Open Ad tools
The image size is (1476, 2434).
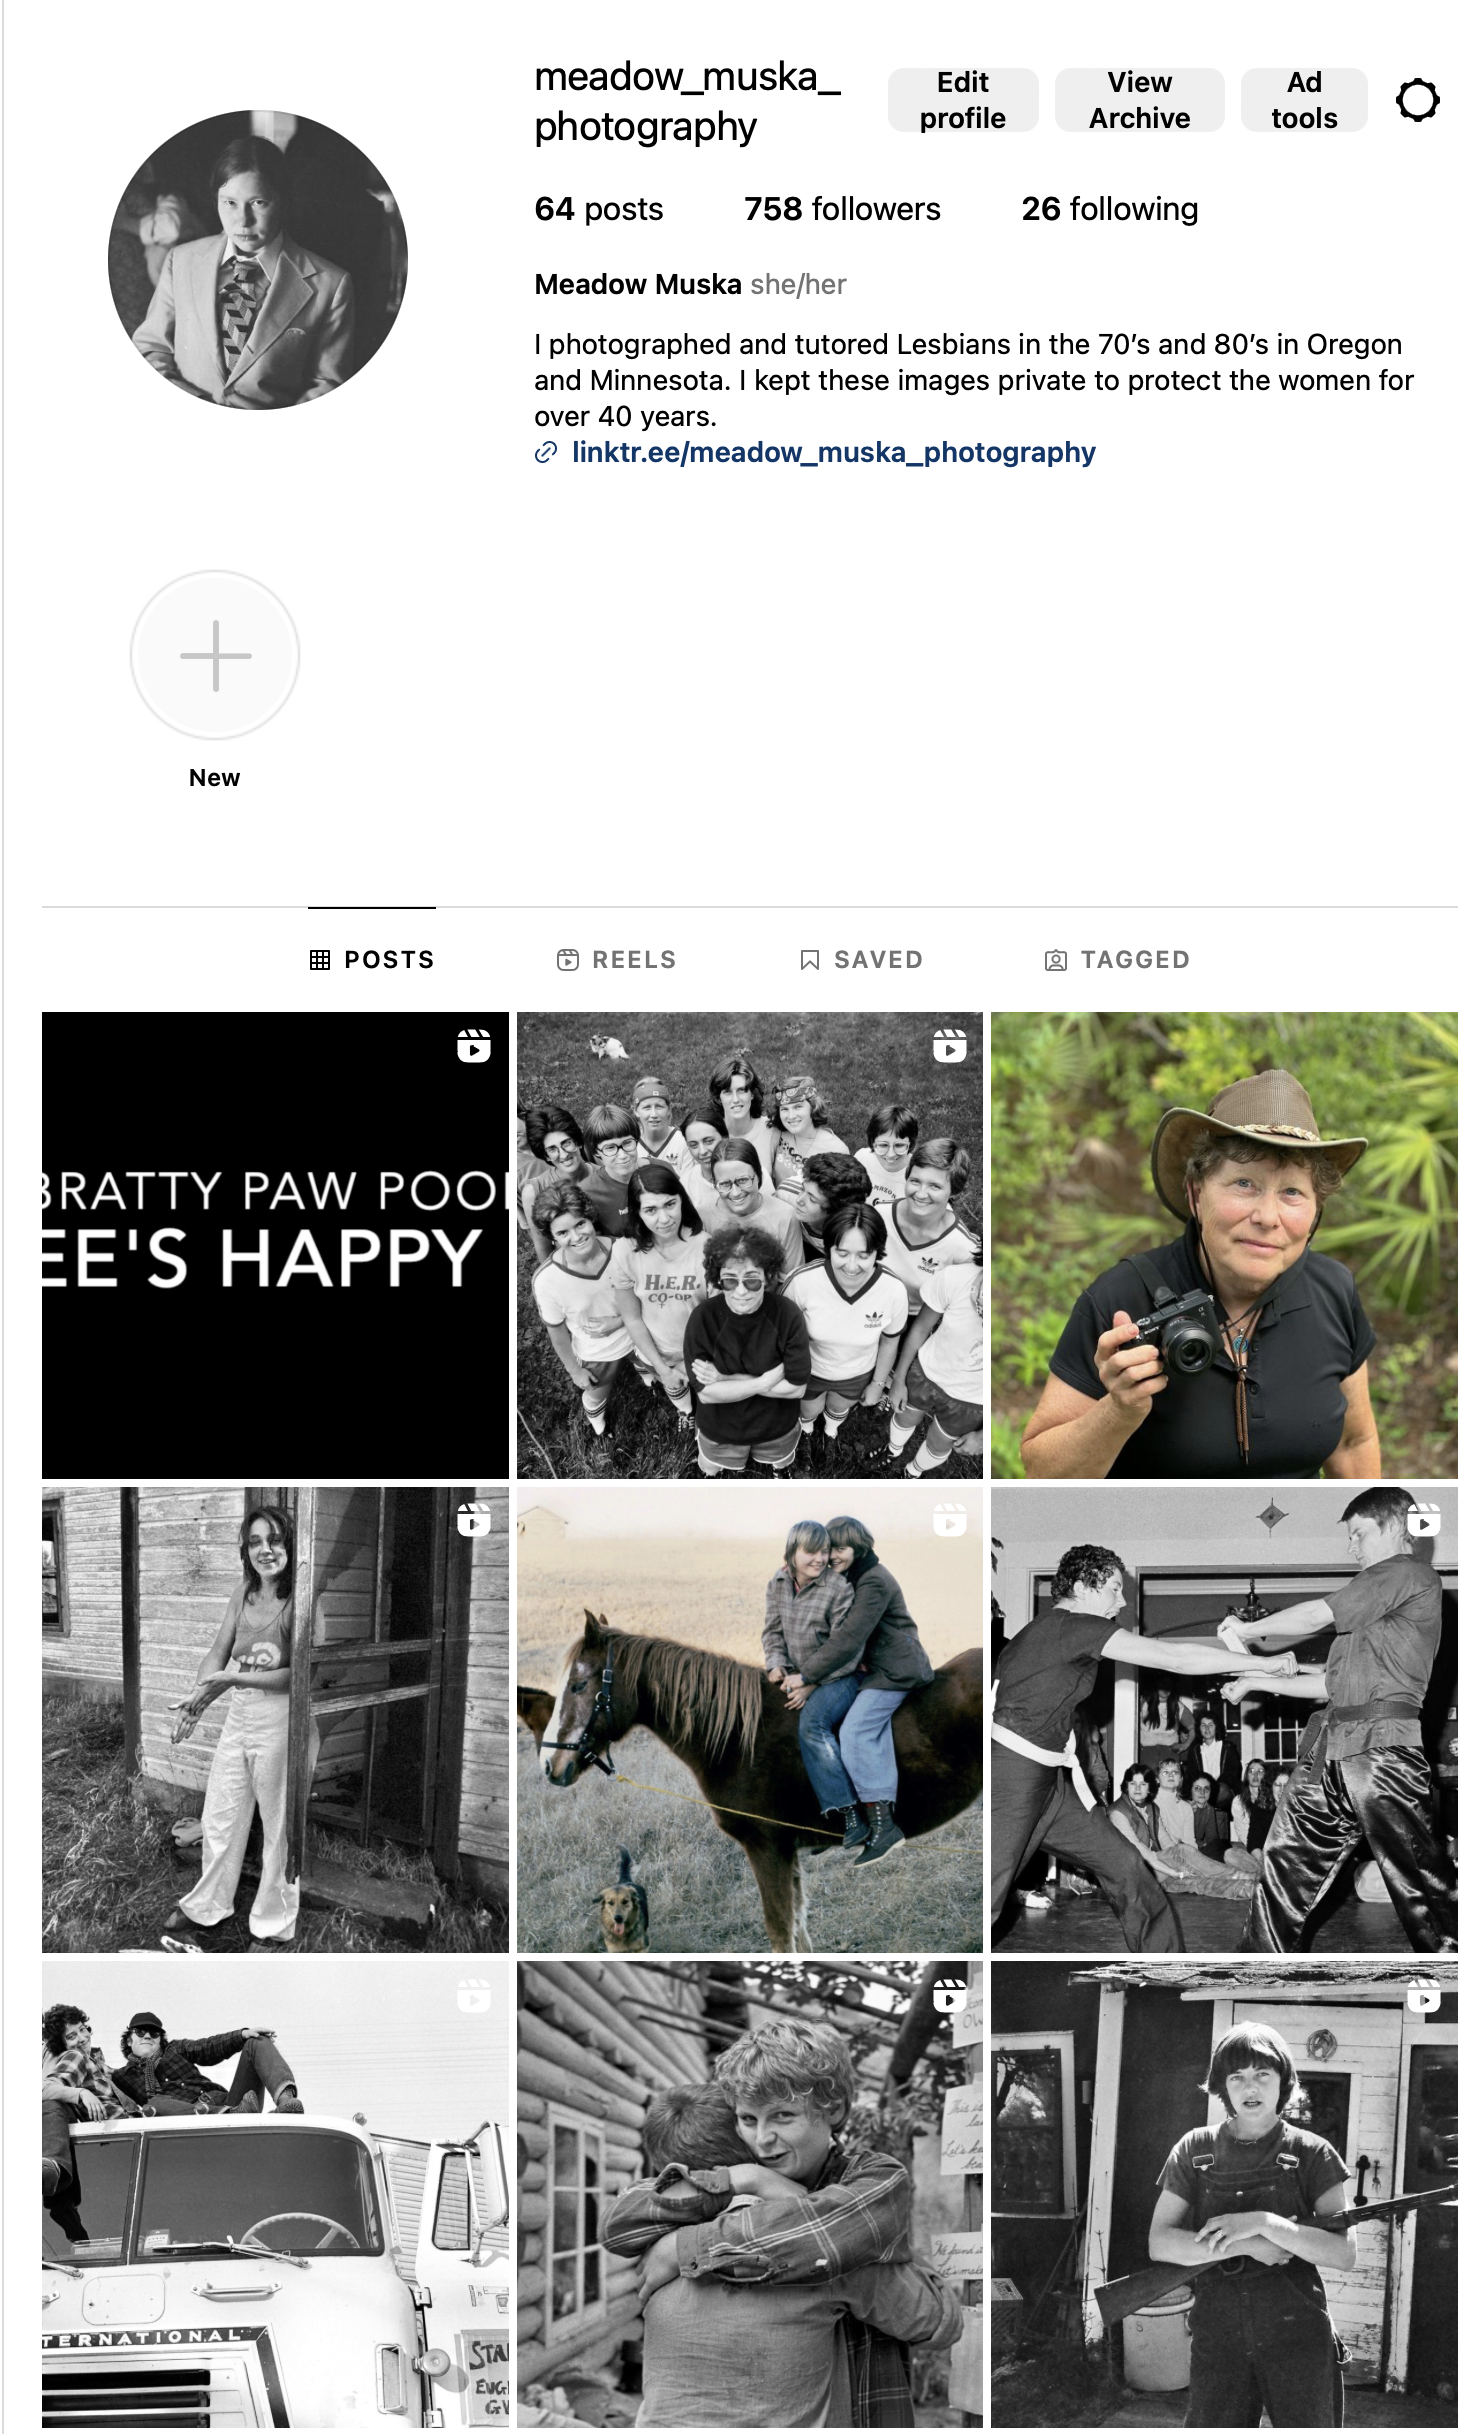click(x=1304, y=100)
